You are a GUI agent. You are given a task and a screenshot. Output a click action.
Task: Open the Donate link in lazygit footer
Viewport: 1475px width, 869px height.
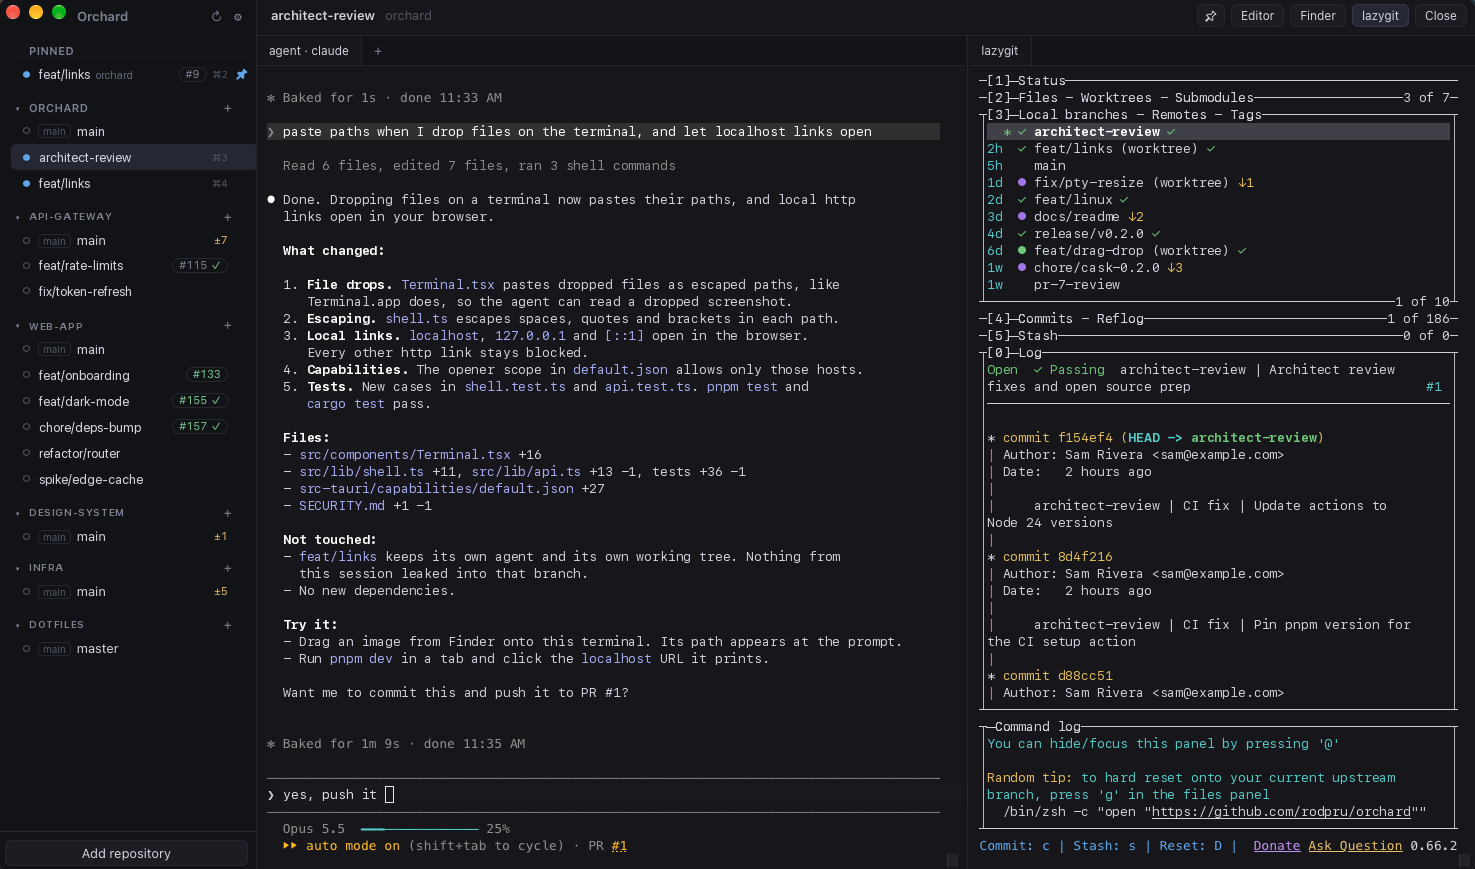pyautogui.click(x=1277, y=846)
